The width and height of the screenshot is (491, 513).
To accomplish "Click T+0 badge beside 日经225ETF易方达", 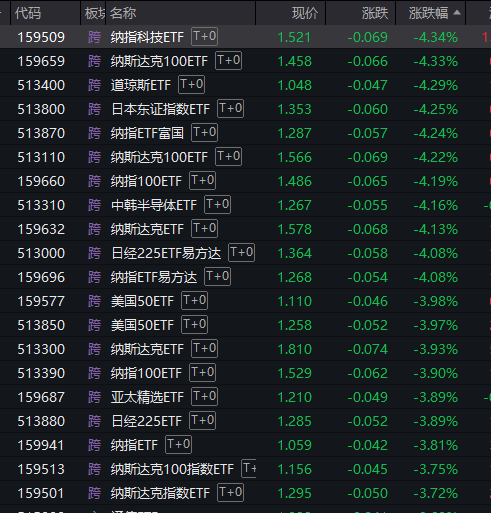I will tap(241, 252).
